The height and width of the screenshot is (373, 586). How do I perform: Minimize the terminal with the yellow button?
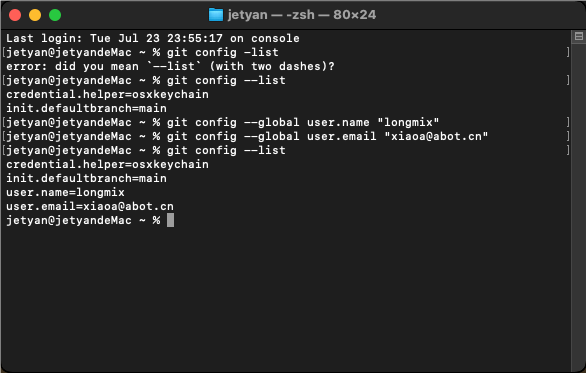coord(35,15)
